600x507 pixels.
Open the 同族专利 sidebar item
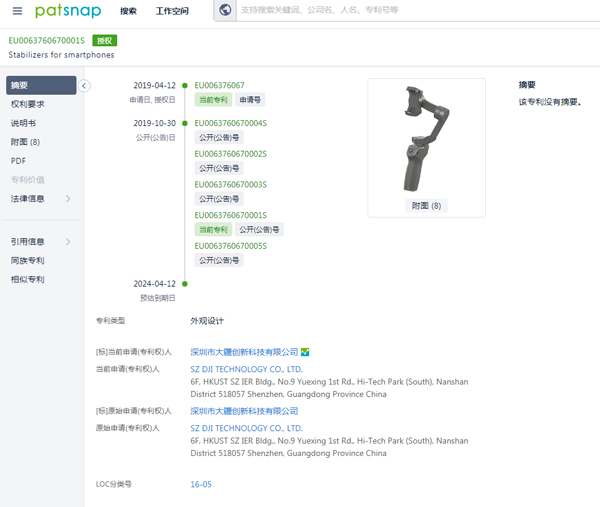28,261
